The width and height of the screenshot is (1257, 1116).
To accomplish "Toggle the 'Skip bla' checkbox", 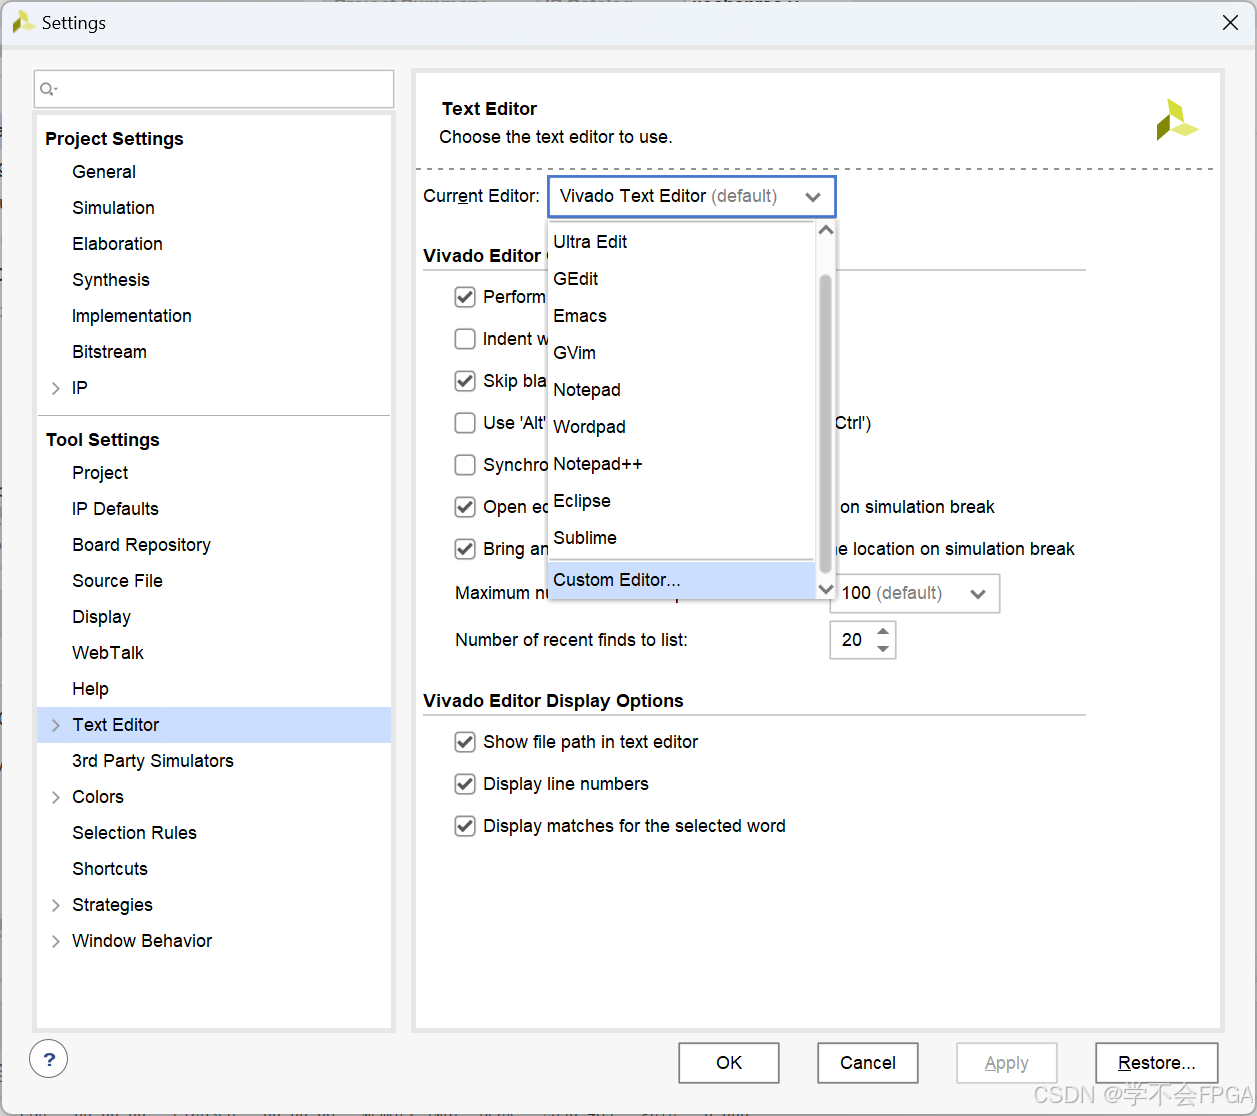I will click(465, 381).
